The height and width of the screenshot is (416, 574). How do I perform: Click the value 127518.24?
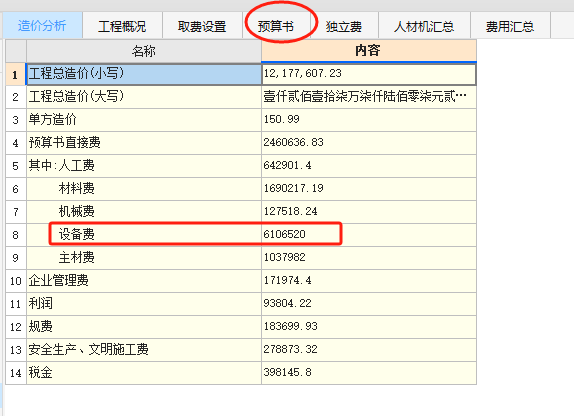369,212
